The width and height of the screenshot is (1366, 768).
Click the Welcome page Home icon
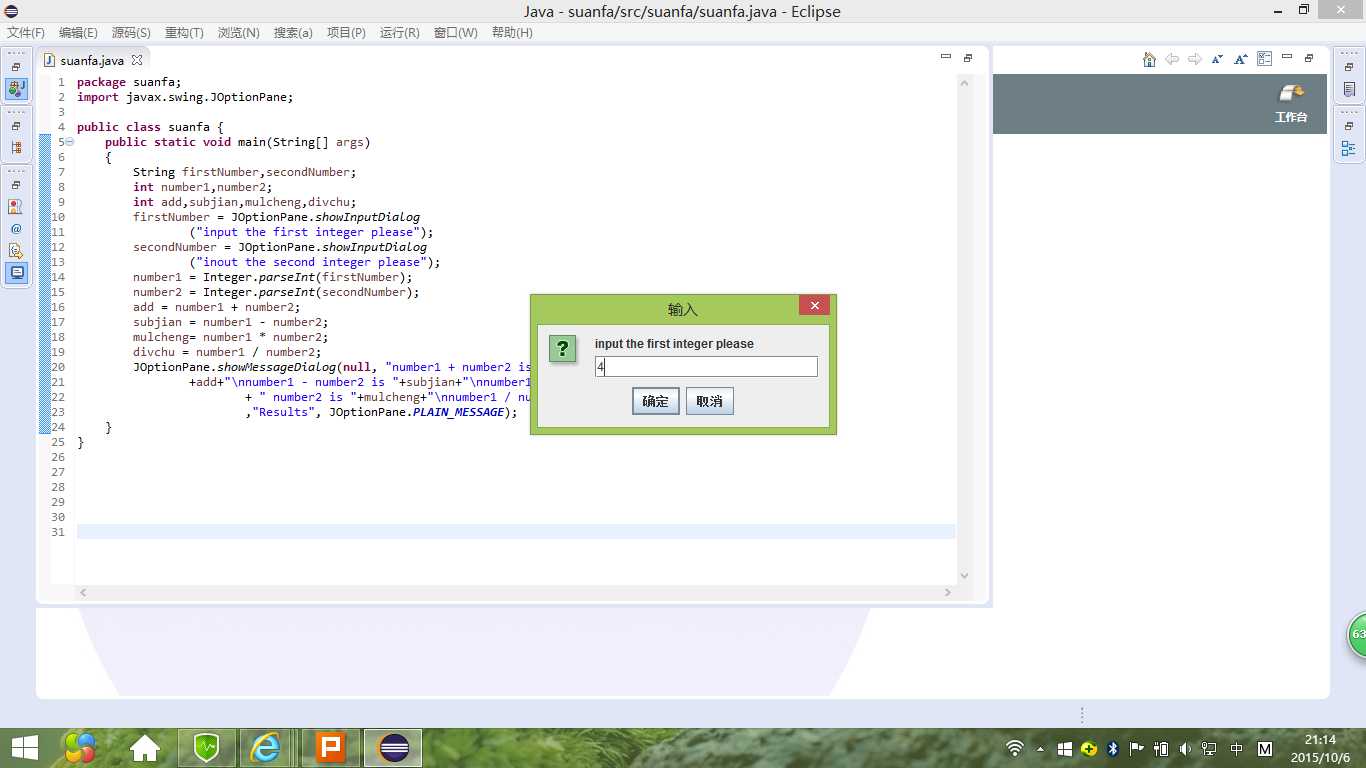1149,59
